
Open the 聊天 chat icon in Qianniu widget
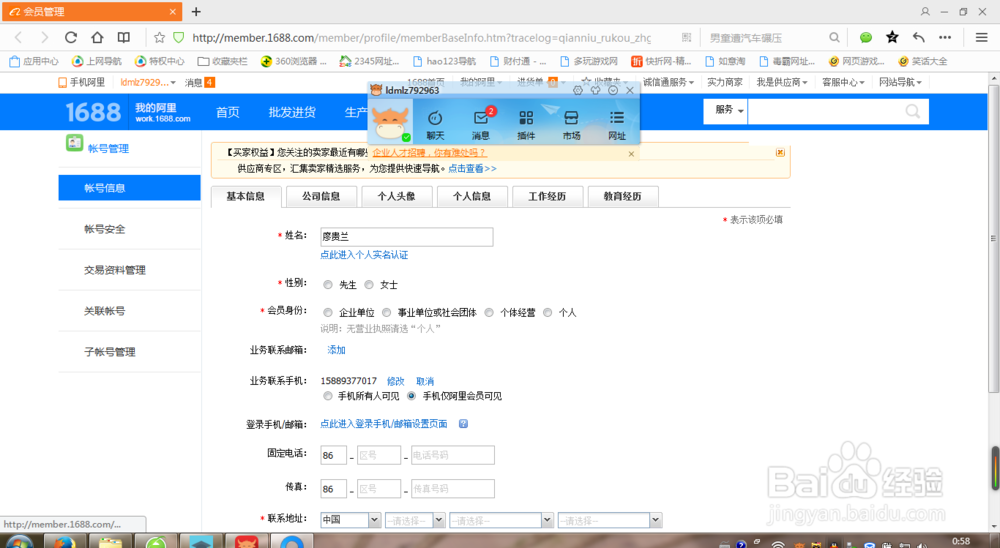point(435,124)
